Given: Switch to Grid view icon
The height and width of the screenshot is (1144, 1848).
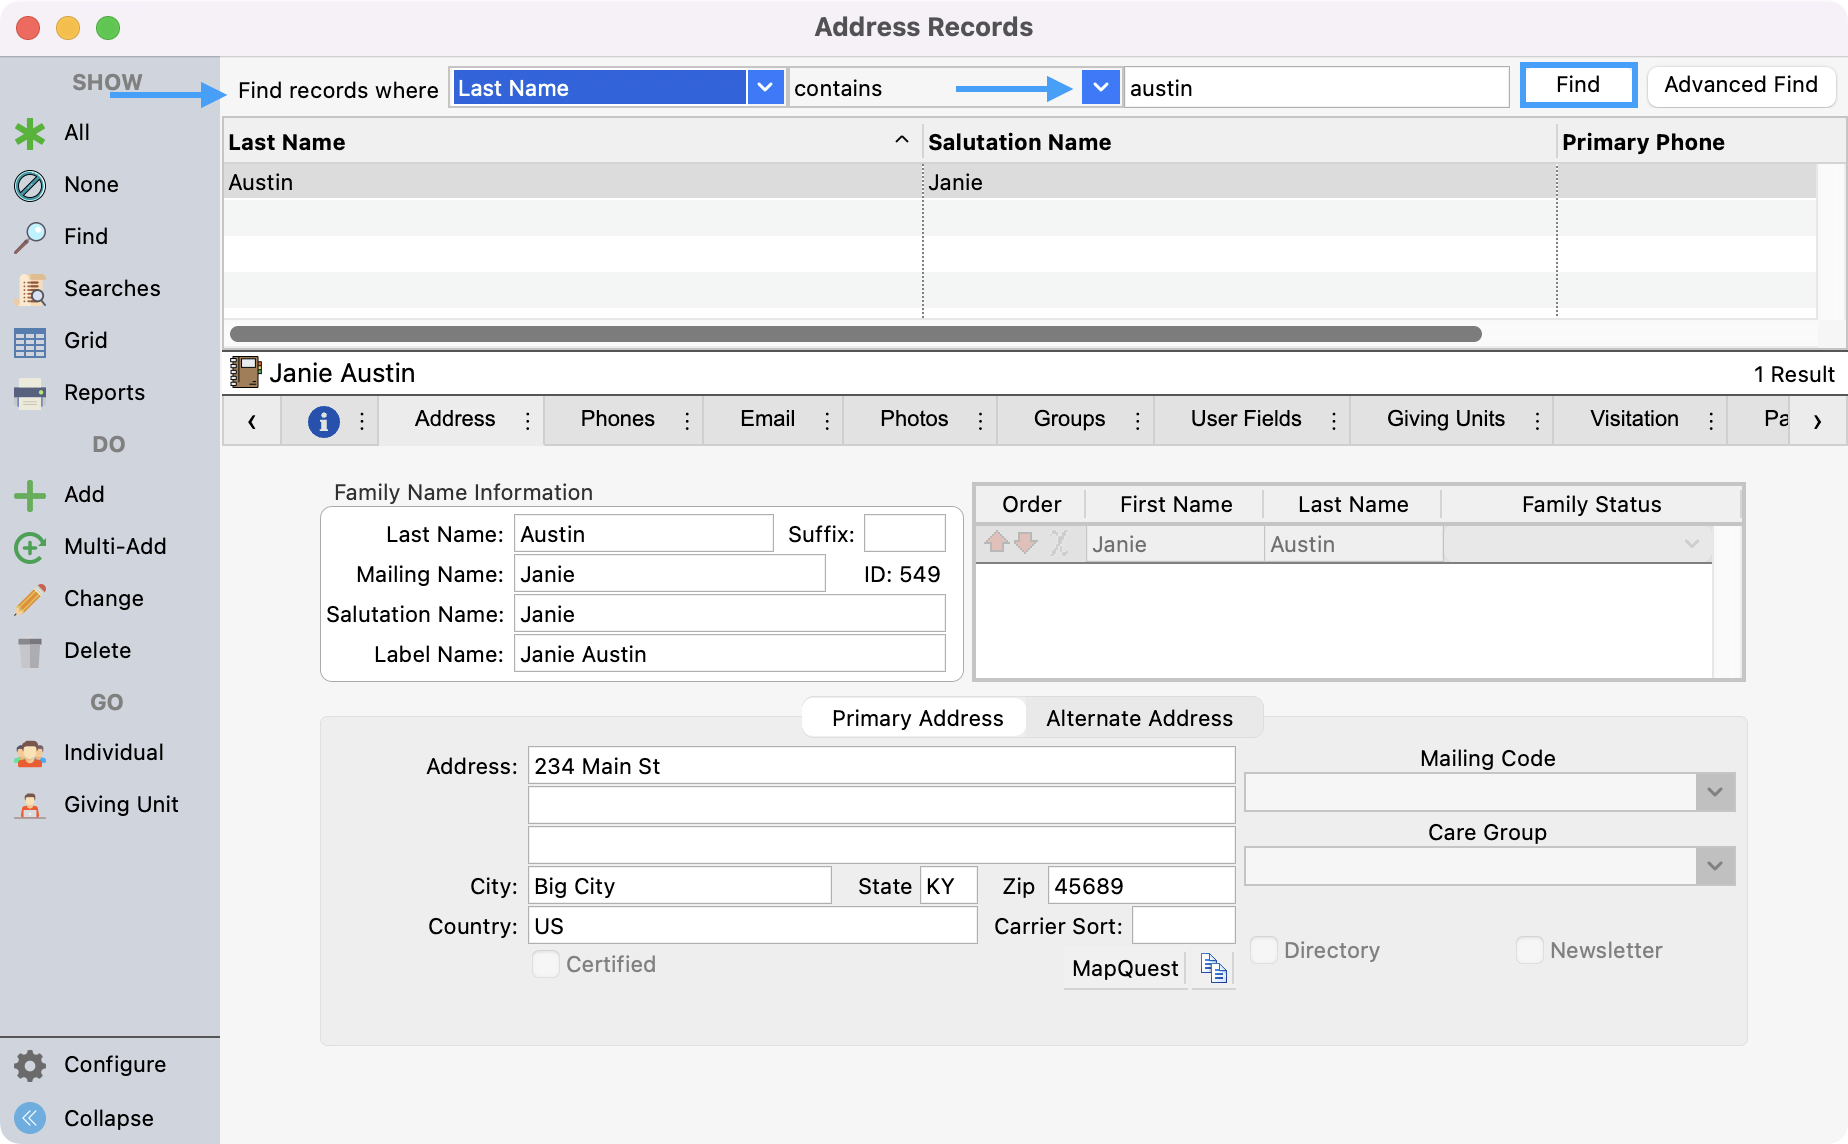Looking at the screenshot, I should click(x=30, y=342).
